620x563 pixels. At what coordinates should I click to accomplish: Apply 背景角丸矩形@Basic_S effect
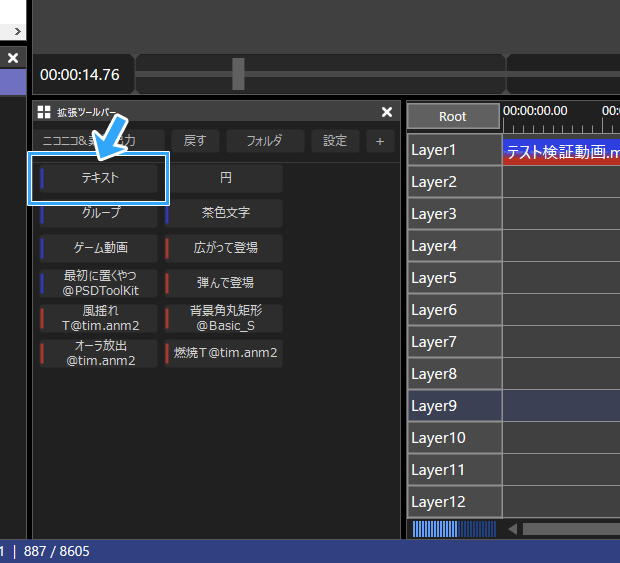(x=224, y=318)
